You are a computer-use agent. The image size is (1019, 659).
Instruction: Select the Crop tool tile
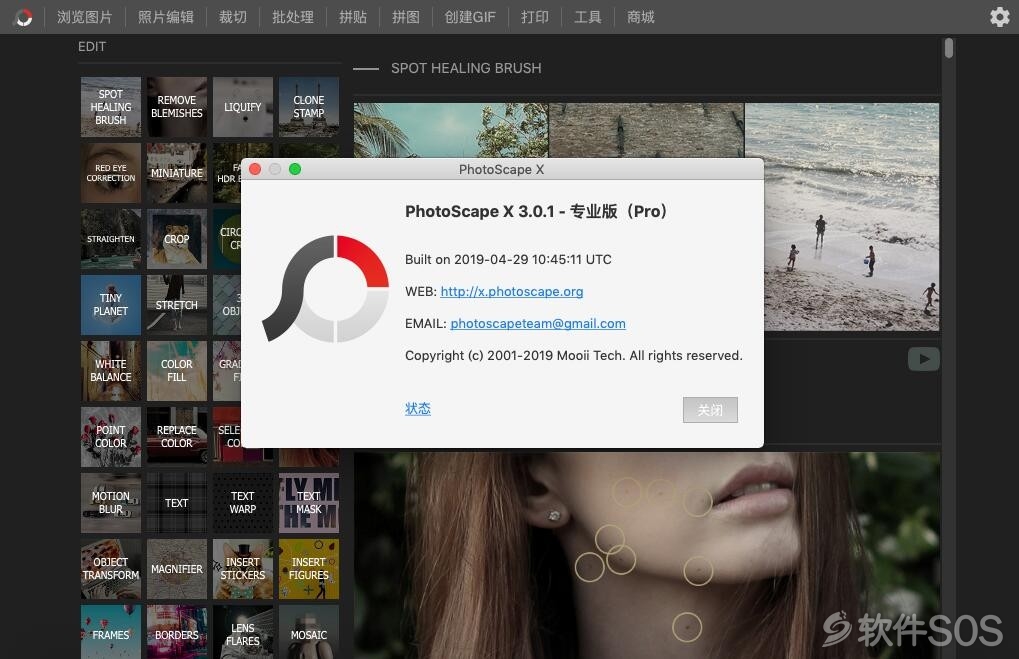pyautogui.click(x=177, y=239)
